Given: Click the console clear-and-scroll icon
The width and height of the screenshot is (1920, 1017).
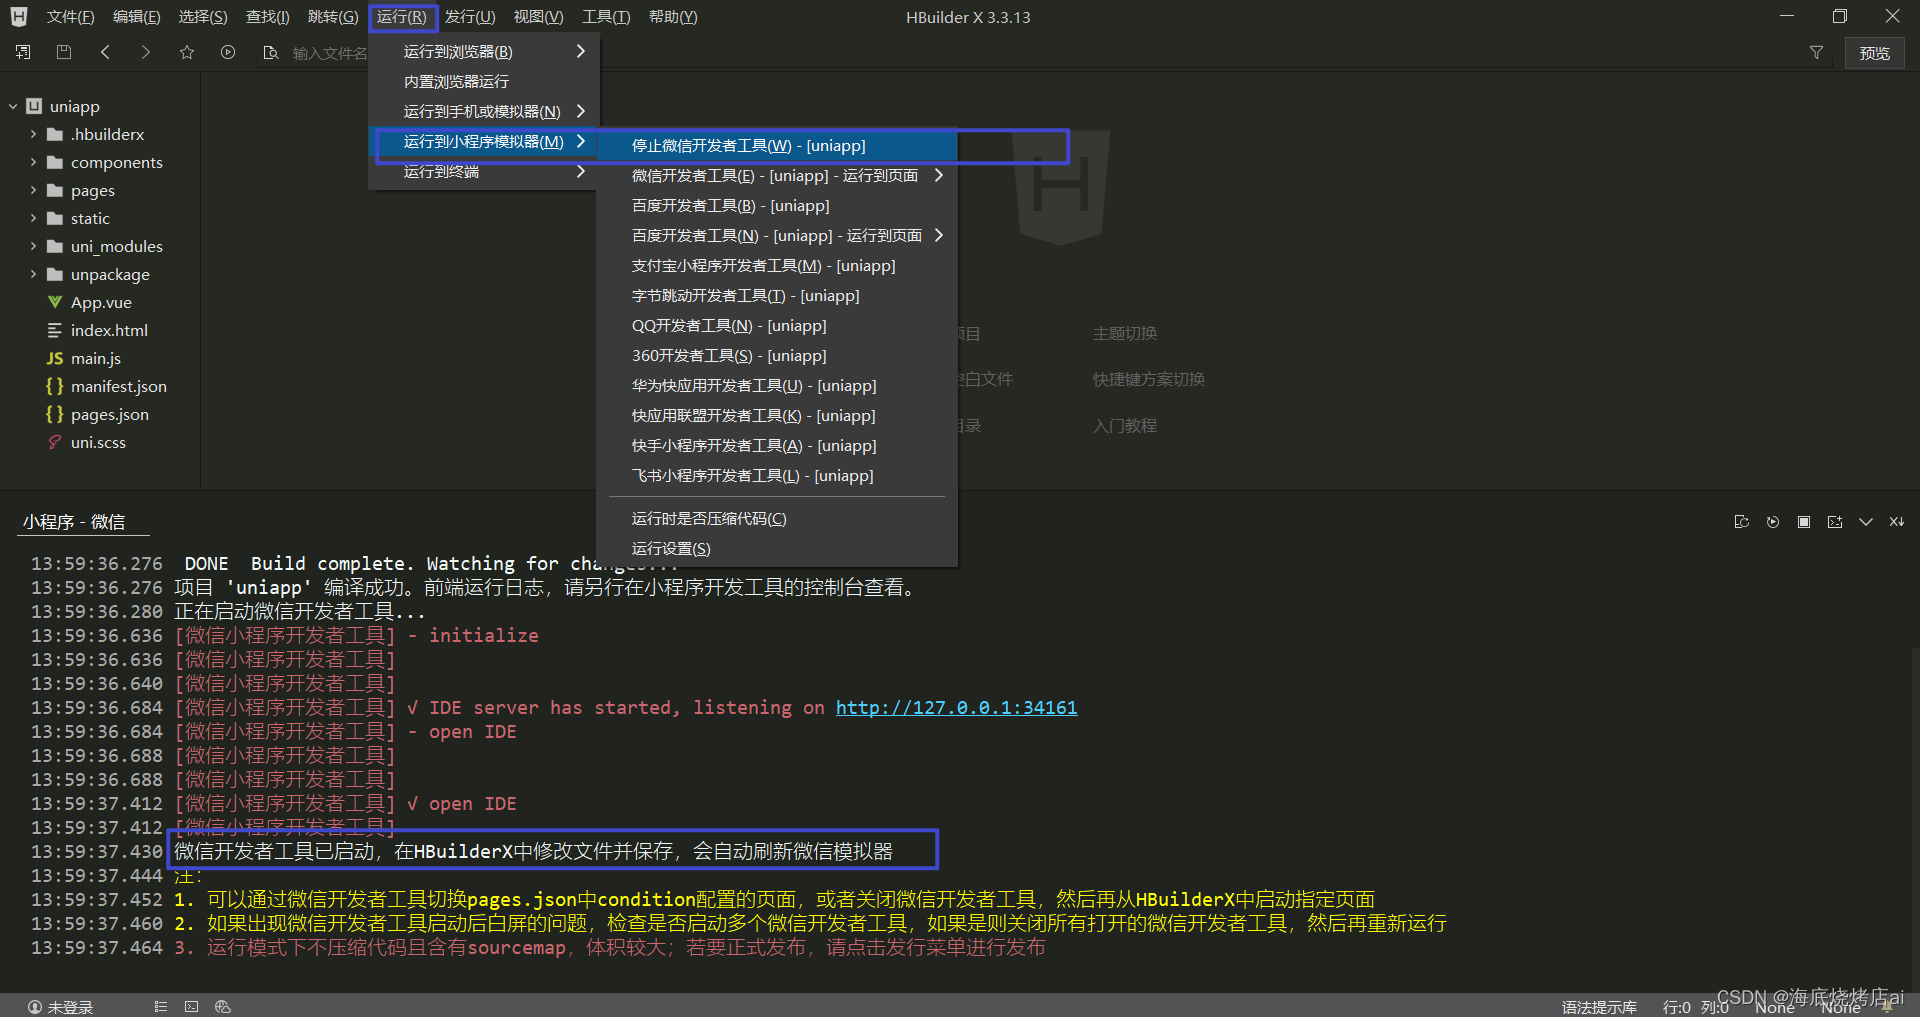Looking at the screenshot, I should [1897, 522].
